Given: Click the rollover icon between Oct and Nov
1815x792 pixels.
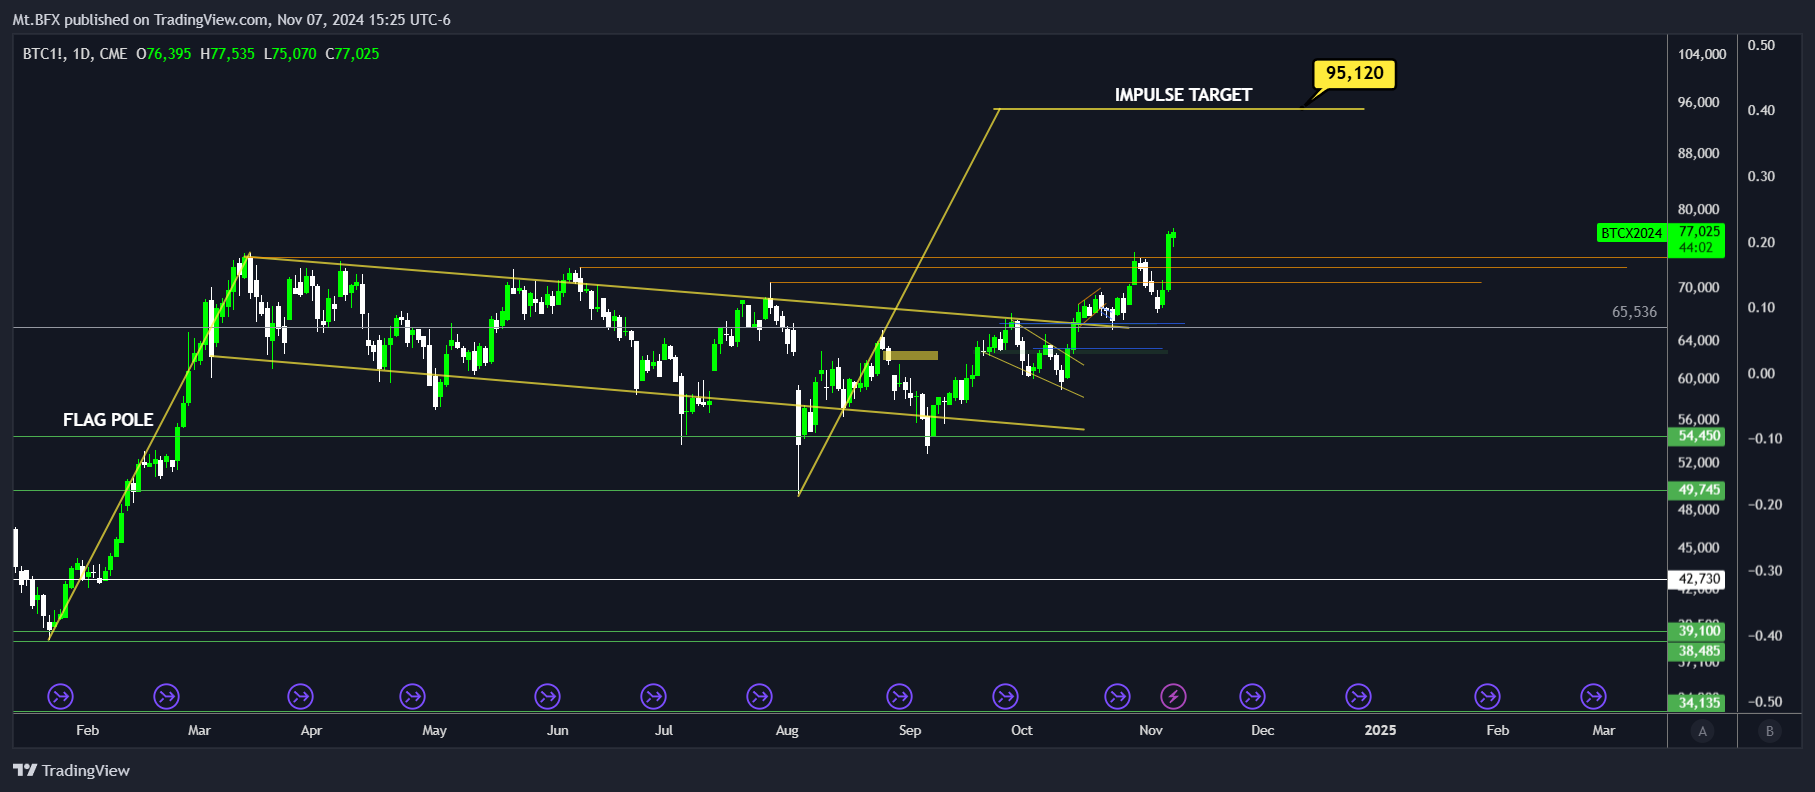Looking at the screenshot, I should click(1118, 696).
